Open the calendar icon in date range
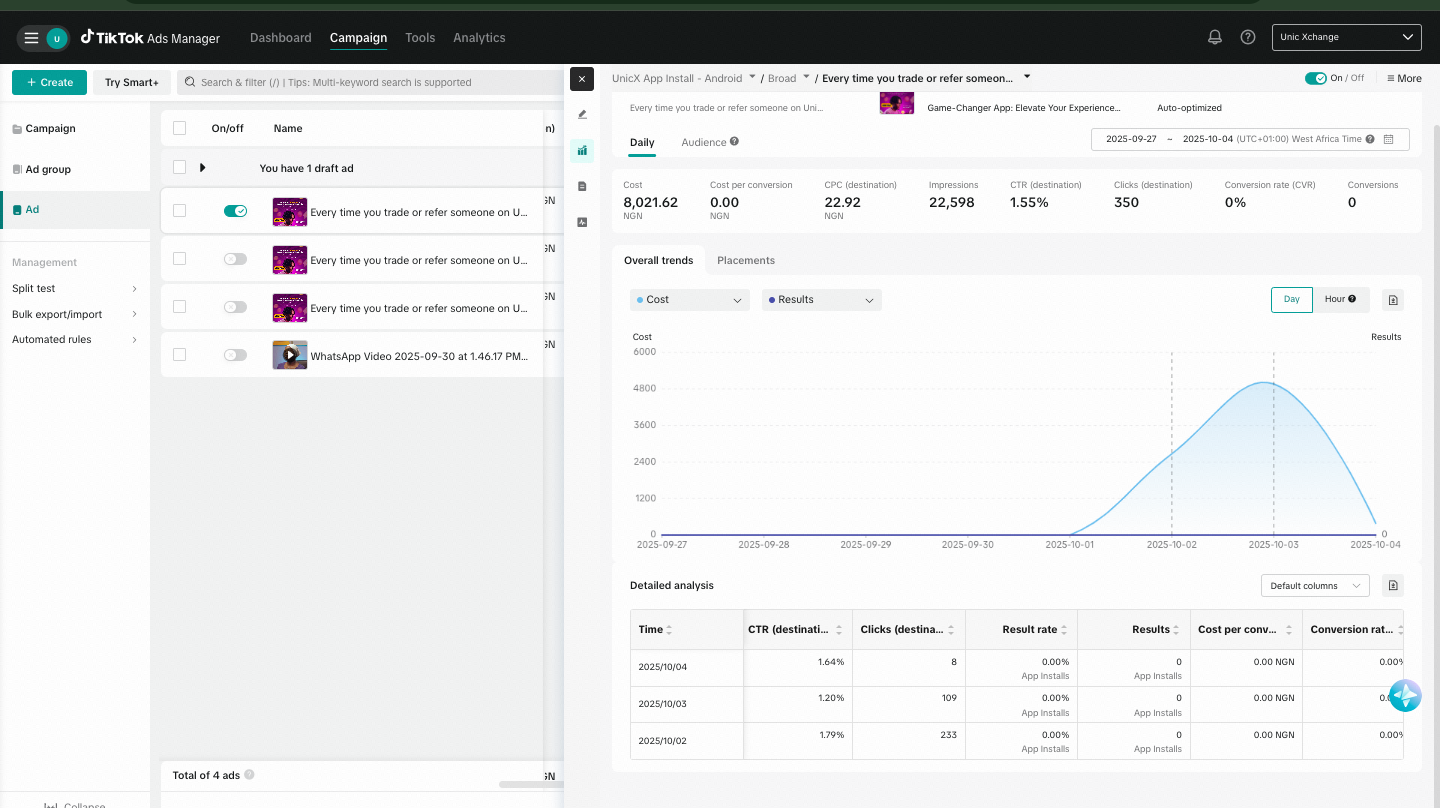 pos(1388,139)
